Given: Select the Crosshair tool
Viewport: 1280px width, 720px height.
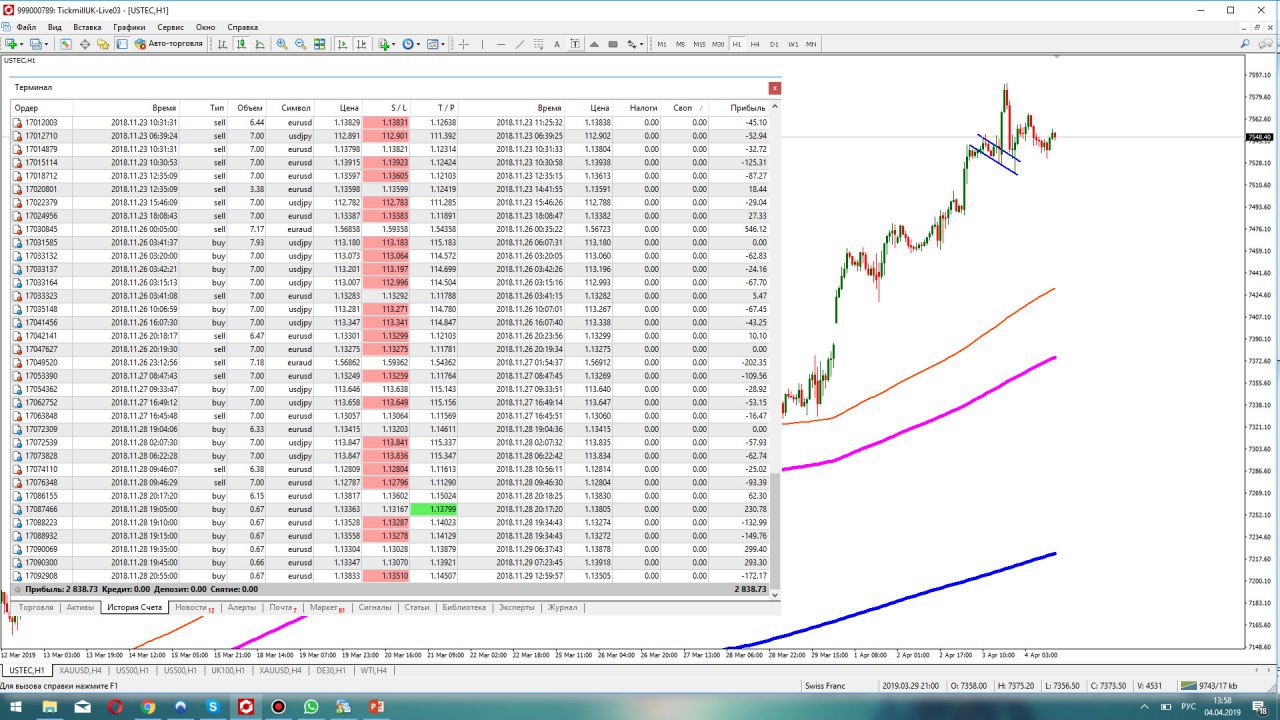Looking at the screenshot, I should (464, 44).
